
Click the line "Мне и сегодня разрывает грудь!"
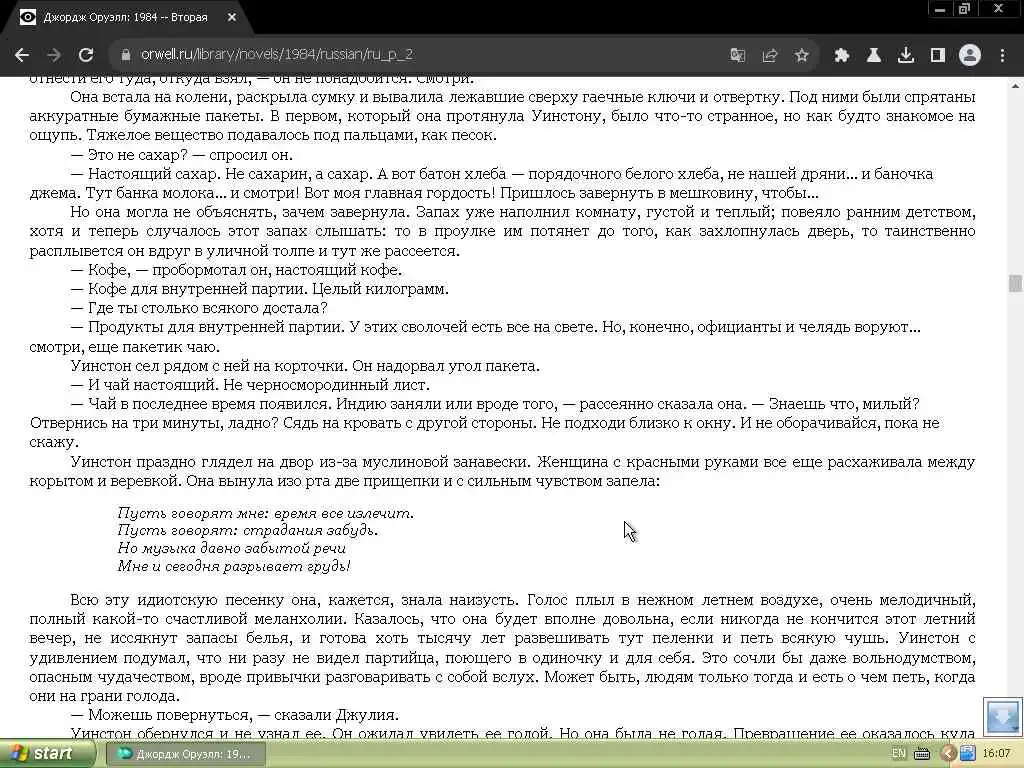[x=234, y=566]
